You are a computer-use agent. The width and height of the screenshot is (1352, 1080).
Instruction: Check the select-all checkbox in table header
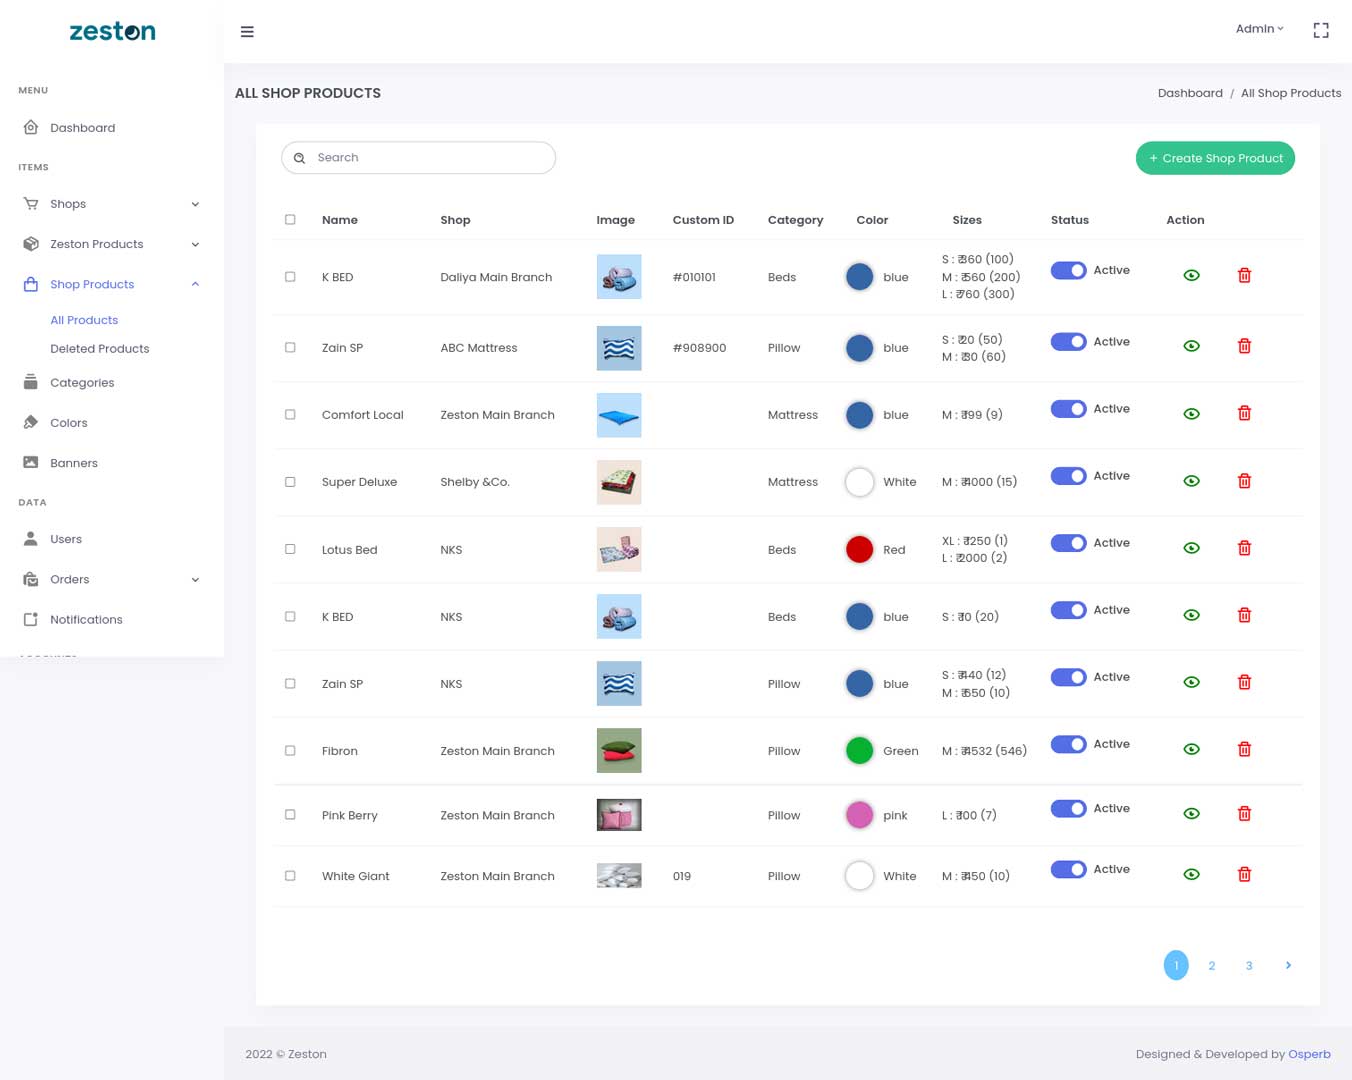point(290,220)
